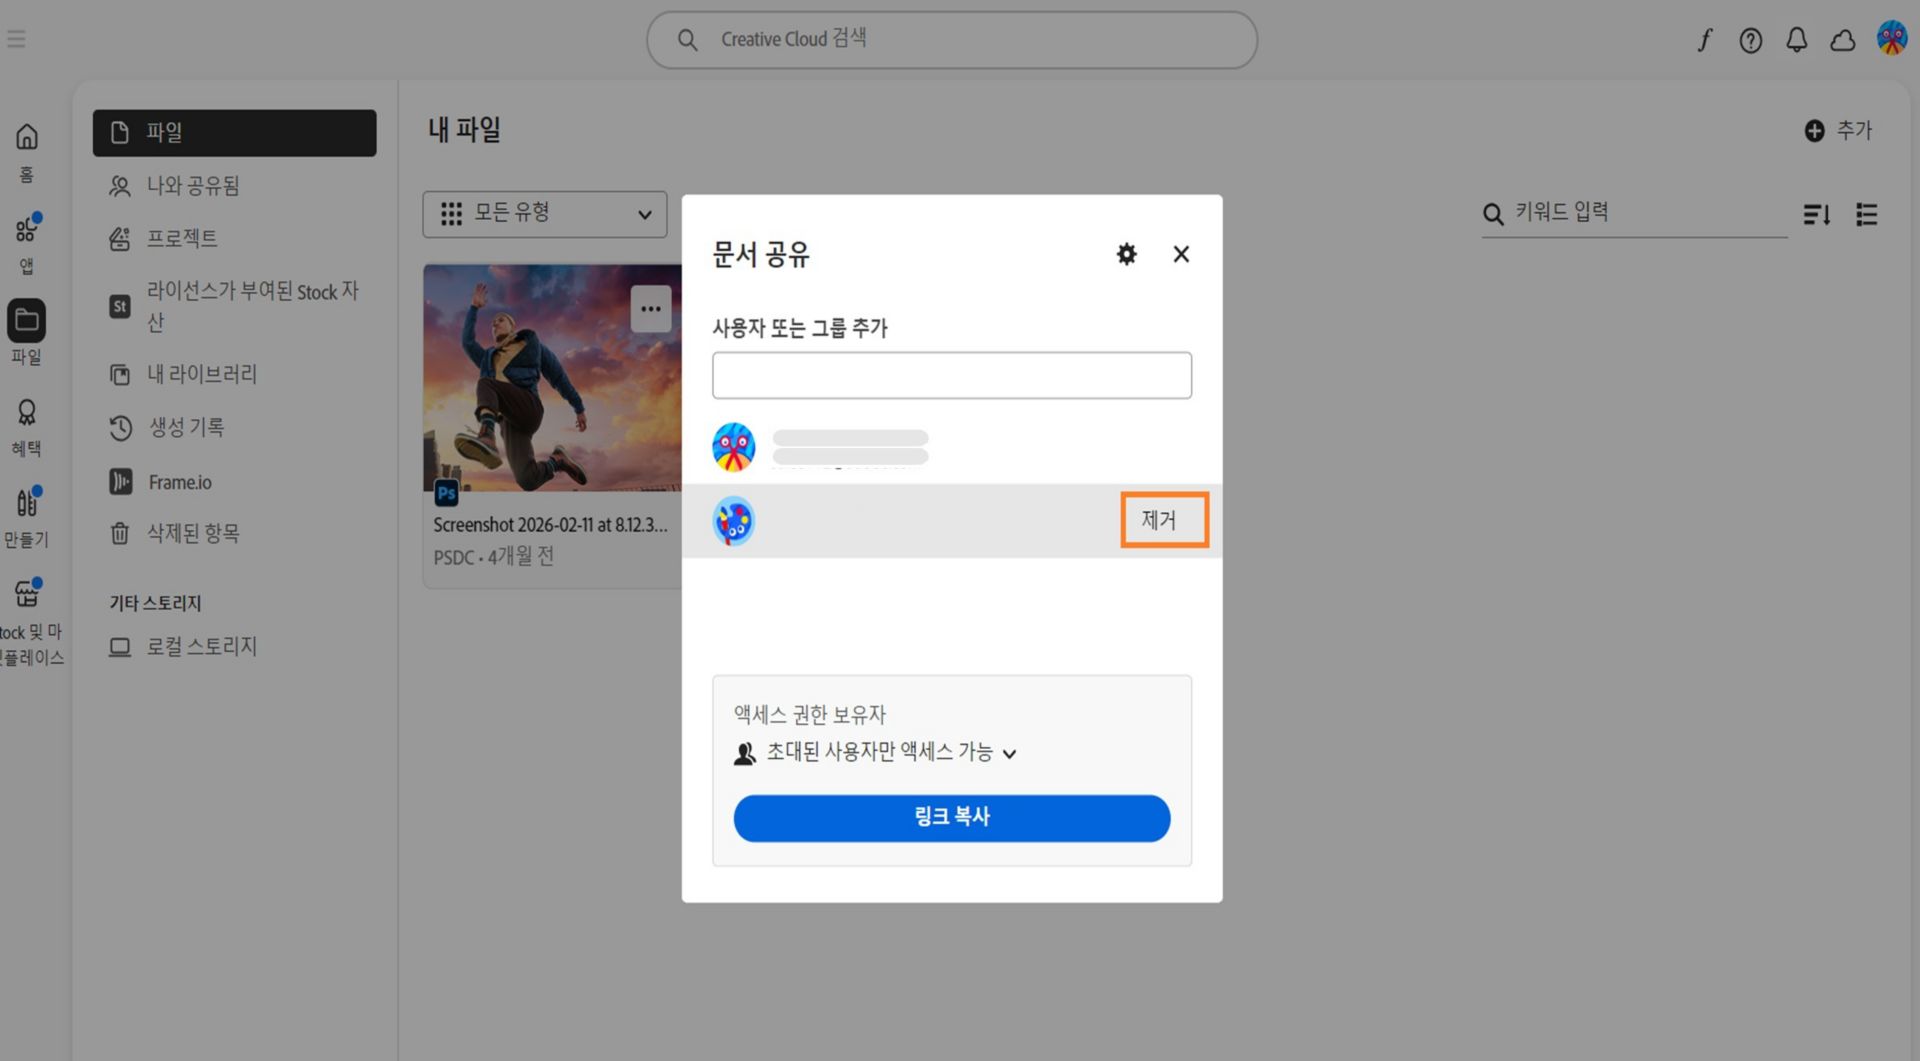Click the 추가 add button
Image resolution: width=1920 pixels, height=1061 pixels.
coord(1838,131)
